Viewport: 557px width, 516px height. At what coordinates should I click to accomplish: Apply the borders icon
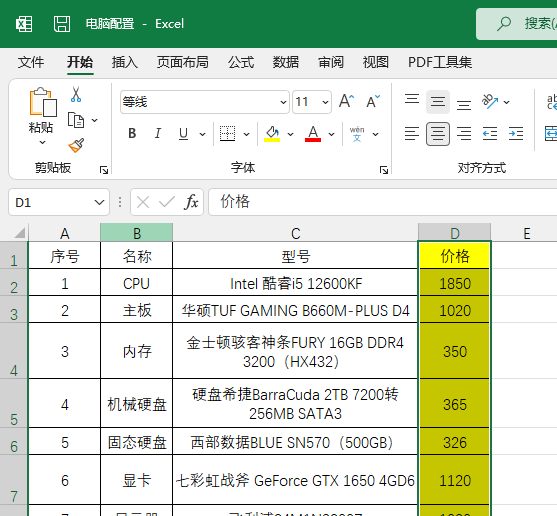pyautogui.click(x=227, y=134)
